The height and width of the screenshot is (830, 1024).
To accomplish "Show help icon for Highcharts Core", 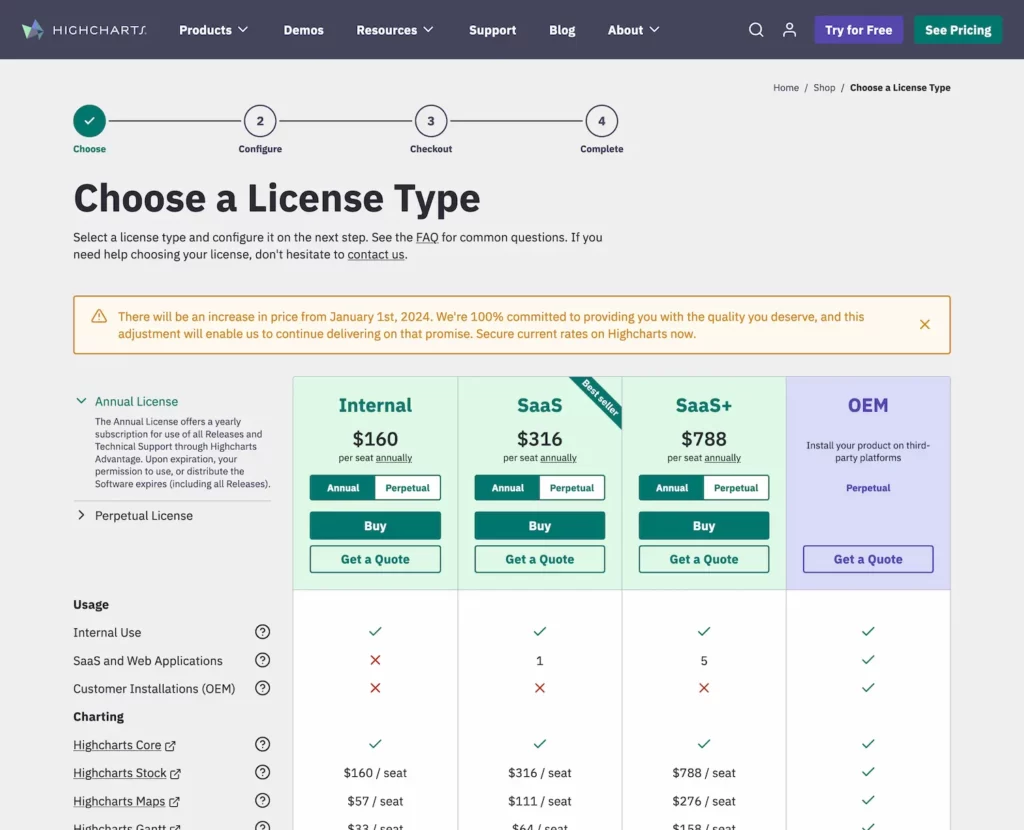I will (x=262, y=745).
